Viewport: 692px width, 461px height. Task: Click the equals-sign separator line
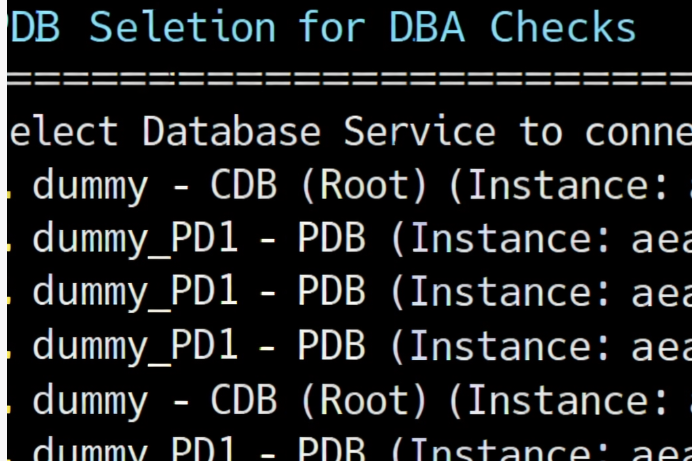click(x=348, y=79)
